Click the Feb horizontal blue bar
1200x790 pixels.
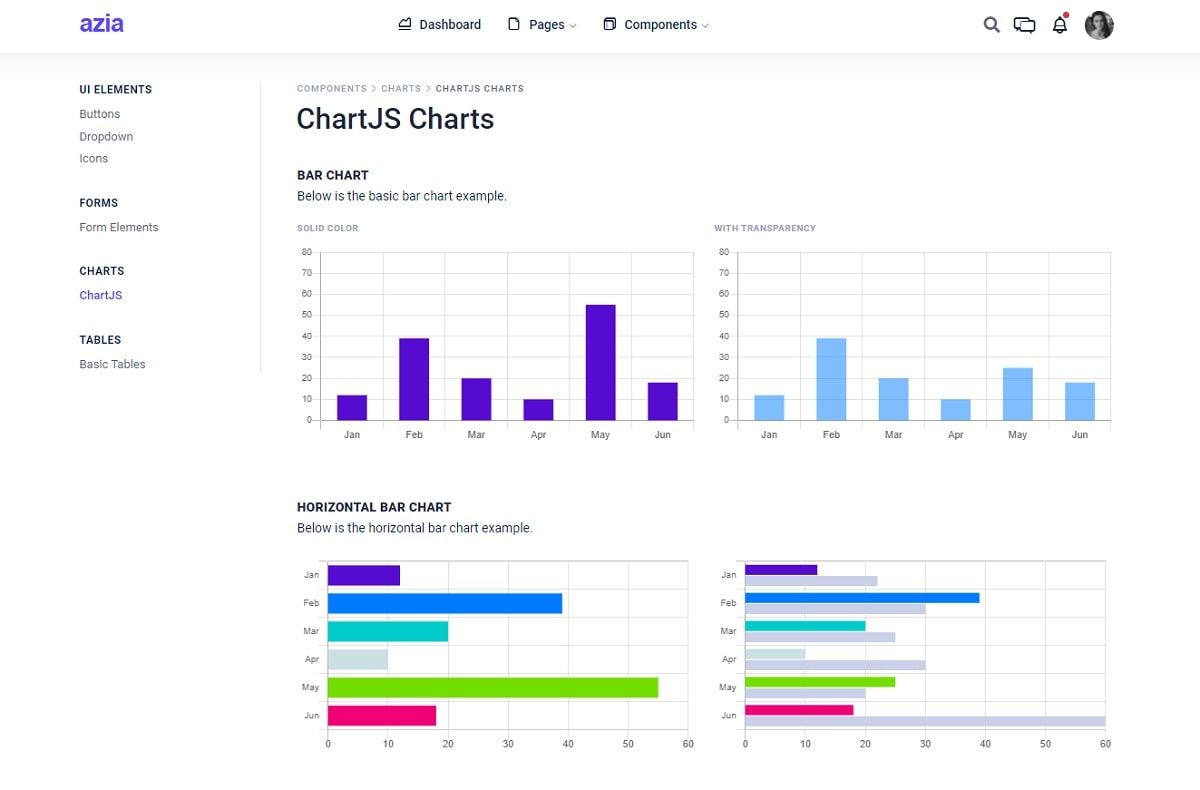(445, 603)
